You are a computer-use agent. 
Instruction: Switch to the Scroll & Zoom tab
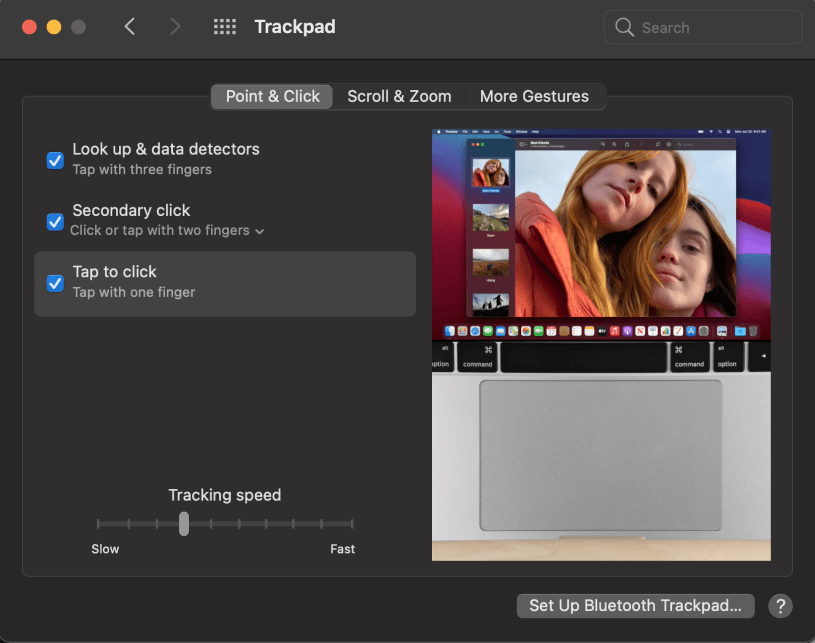click(399, 97)
